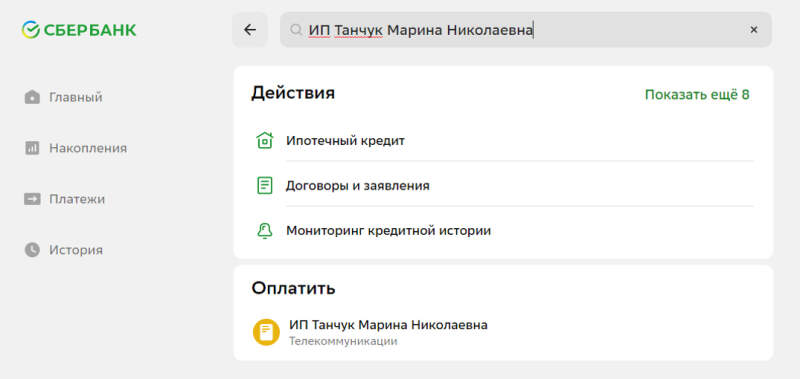Screen dimensions: 800x379
Task: Open Мониторинг кредитной истории
Action: tap(388, 231)
